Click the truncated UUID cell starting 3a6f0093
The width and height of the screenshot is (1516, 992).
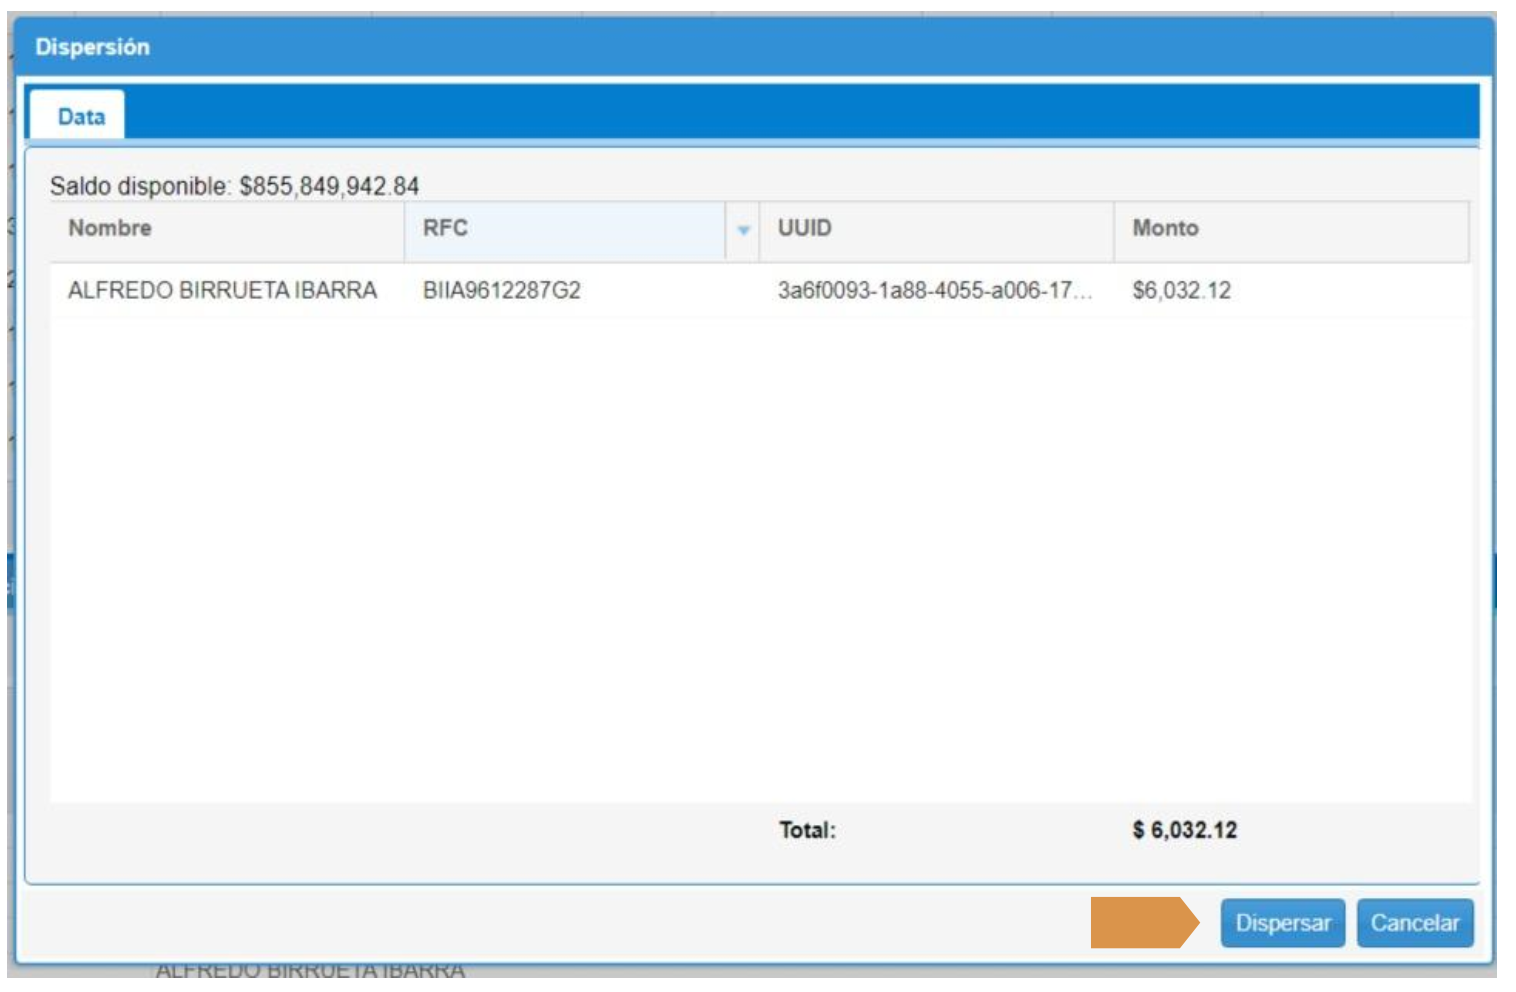coord(934,291)
